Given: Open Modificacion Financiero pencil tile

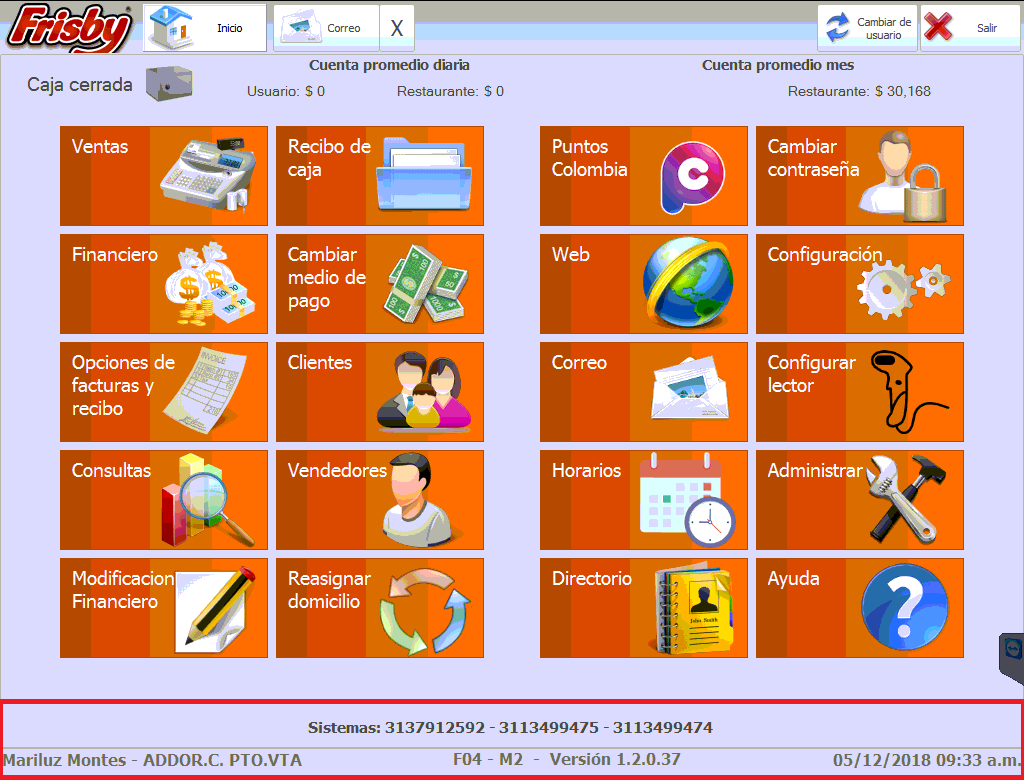Looking at the screenshot, I should (164, 608).
